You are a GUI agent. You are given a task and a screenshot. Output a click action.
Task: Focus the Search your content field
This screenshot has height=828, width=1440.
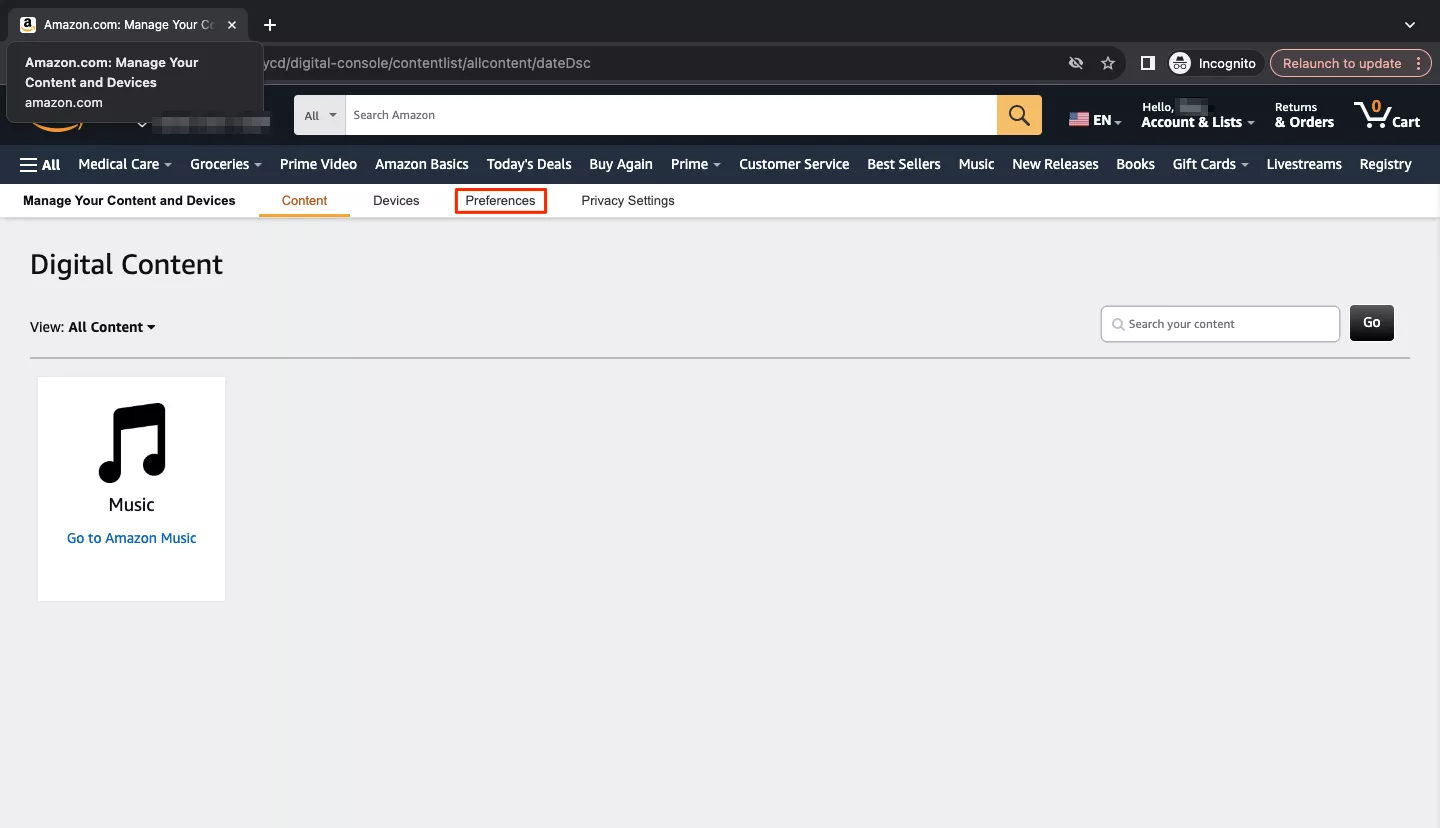1220,324
